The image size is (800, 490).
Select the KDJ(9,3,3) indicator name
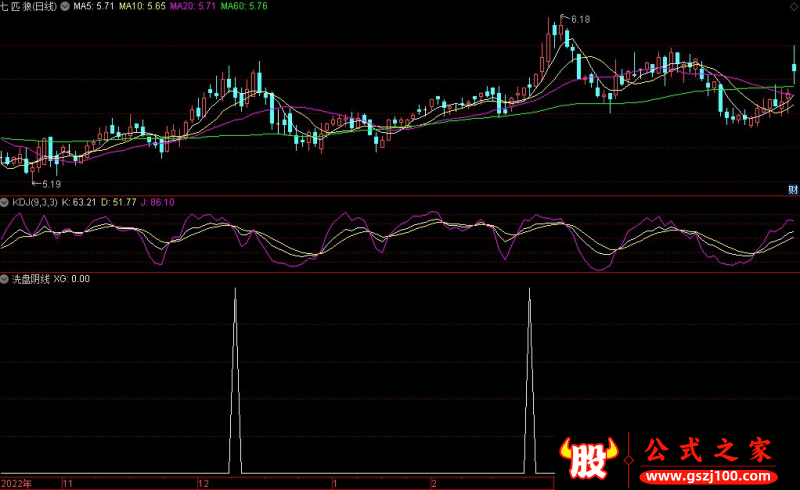click(x=35, y=202)
